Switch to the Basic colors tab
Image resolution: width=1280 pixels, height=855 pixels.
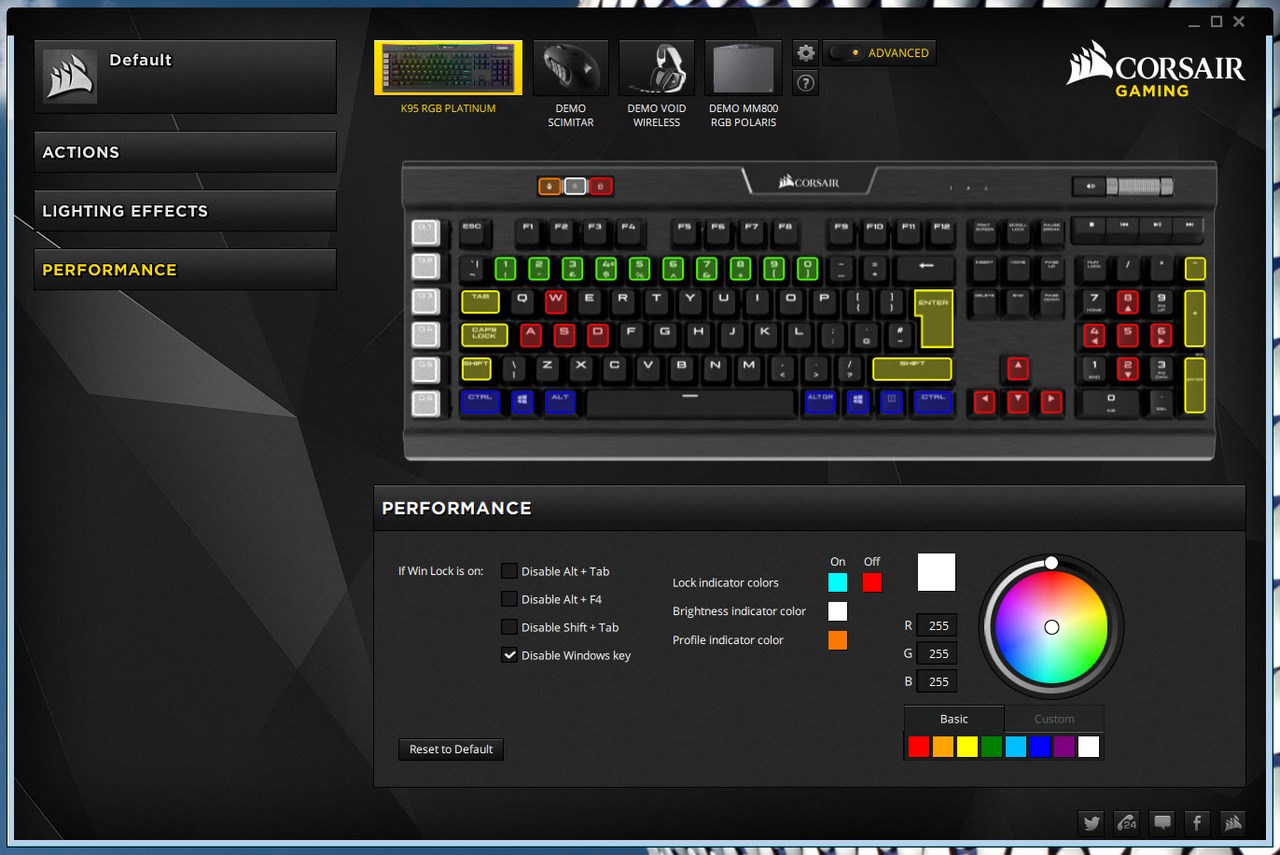[954, 719]
